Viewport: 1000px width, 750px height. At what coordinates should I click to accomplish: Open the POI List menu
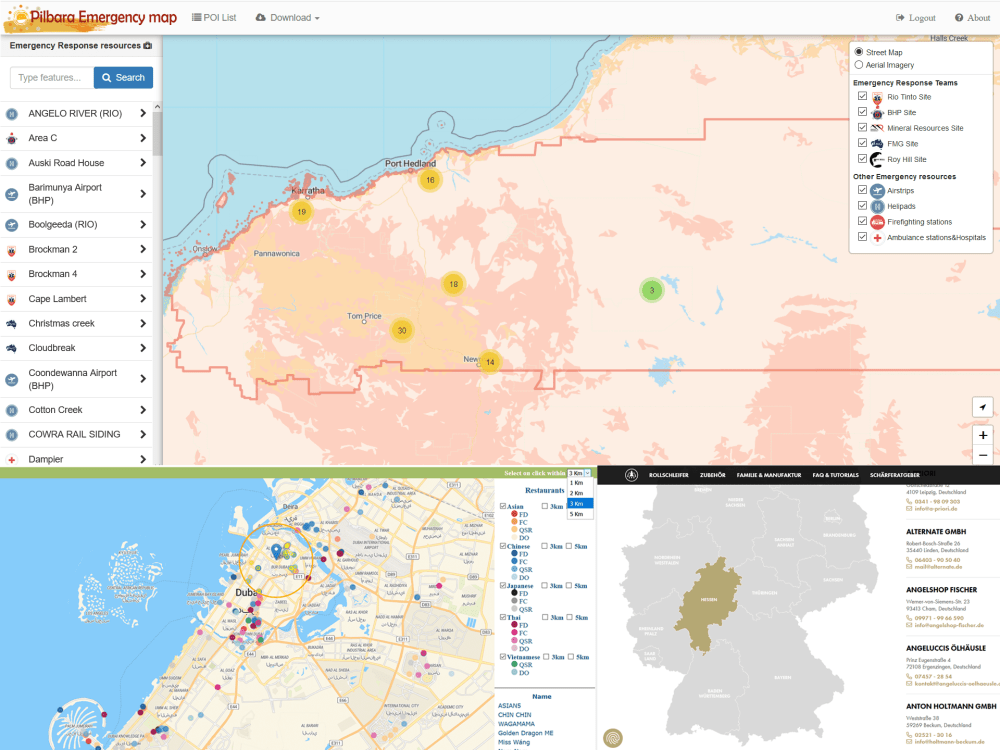coord(214,17)
